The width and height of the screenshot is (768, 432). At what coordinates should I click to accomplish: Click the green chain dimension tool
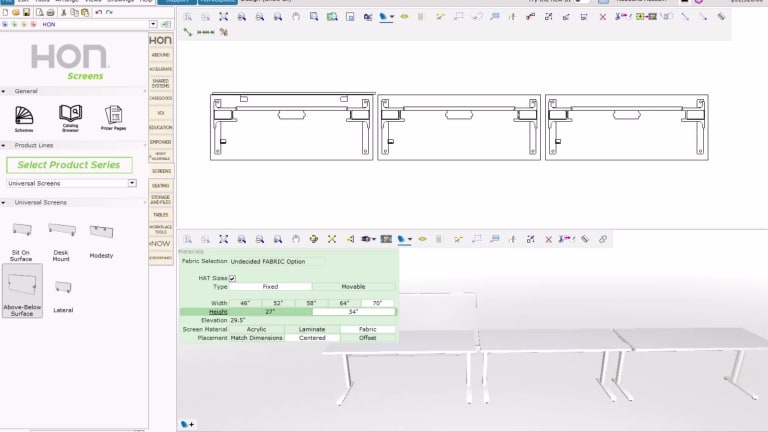[x=205, y=32]
